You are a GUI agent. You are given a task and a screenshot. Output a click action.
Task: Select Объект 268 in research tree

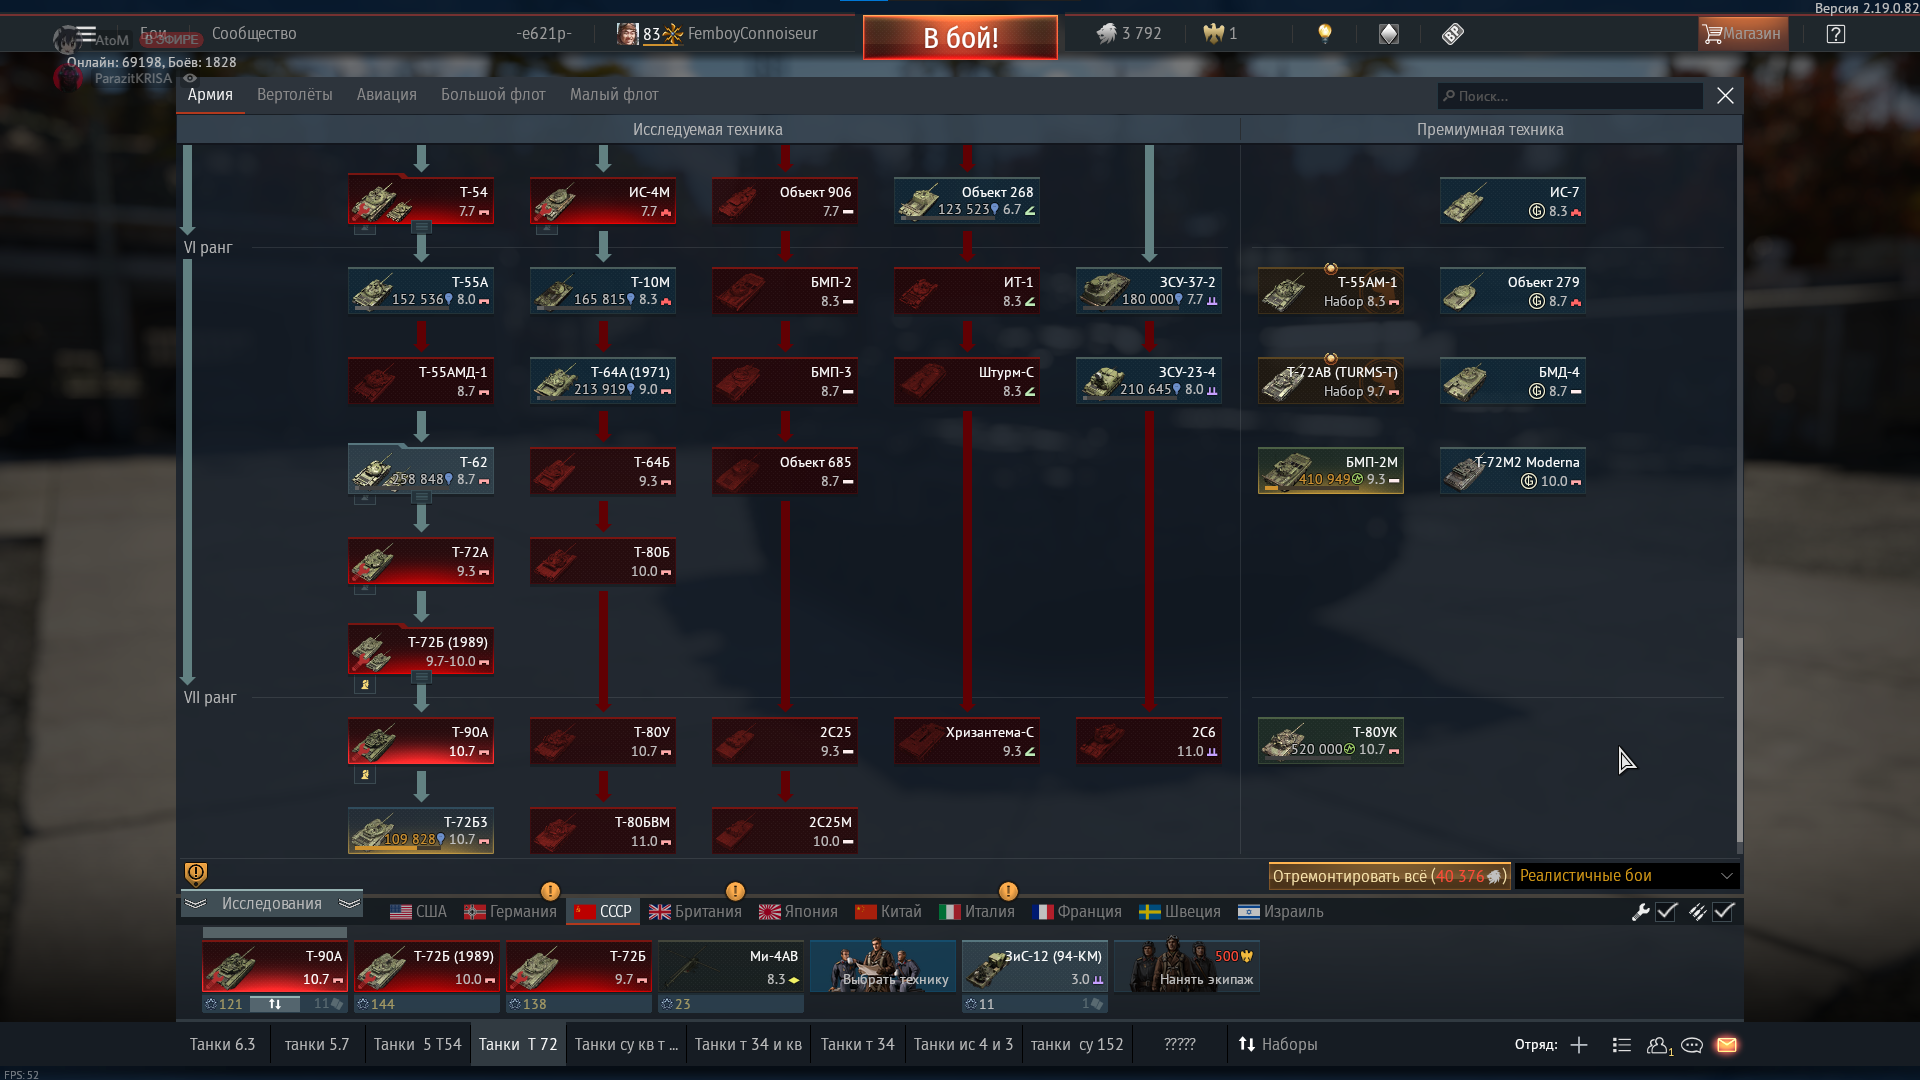(x=967, y=200)
